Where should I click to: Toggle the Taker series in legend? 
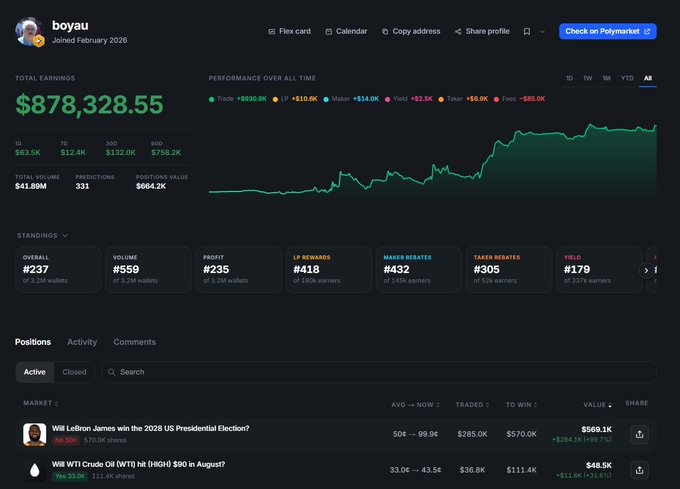coord(463,99)
